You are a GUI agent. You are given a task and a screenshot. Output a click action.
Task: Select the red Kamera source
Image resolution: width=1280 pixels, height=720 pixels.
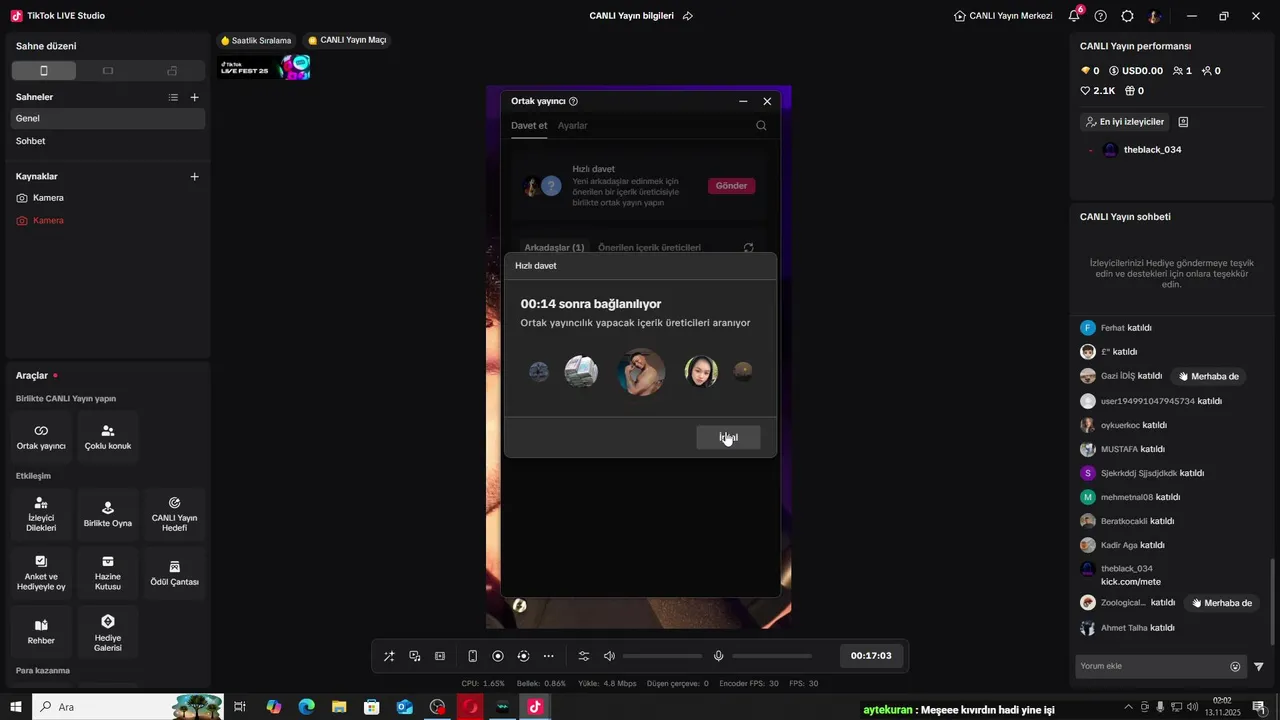pyautogui.click(x=108, y=220)
